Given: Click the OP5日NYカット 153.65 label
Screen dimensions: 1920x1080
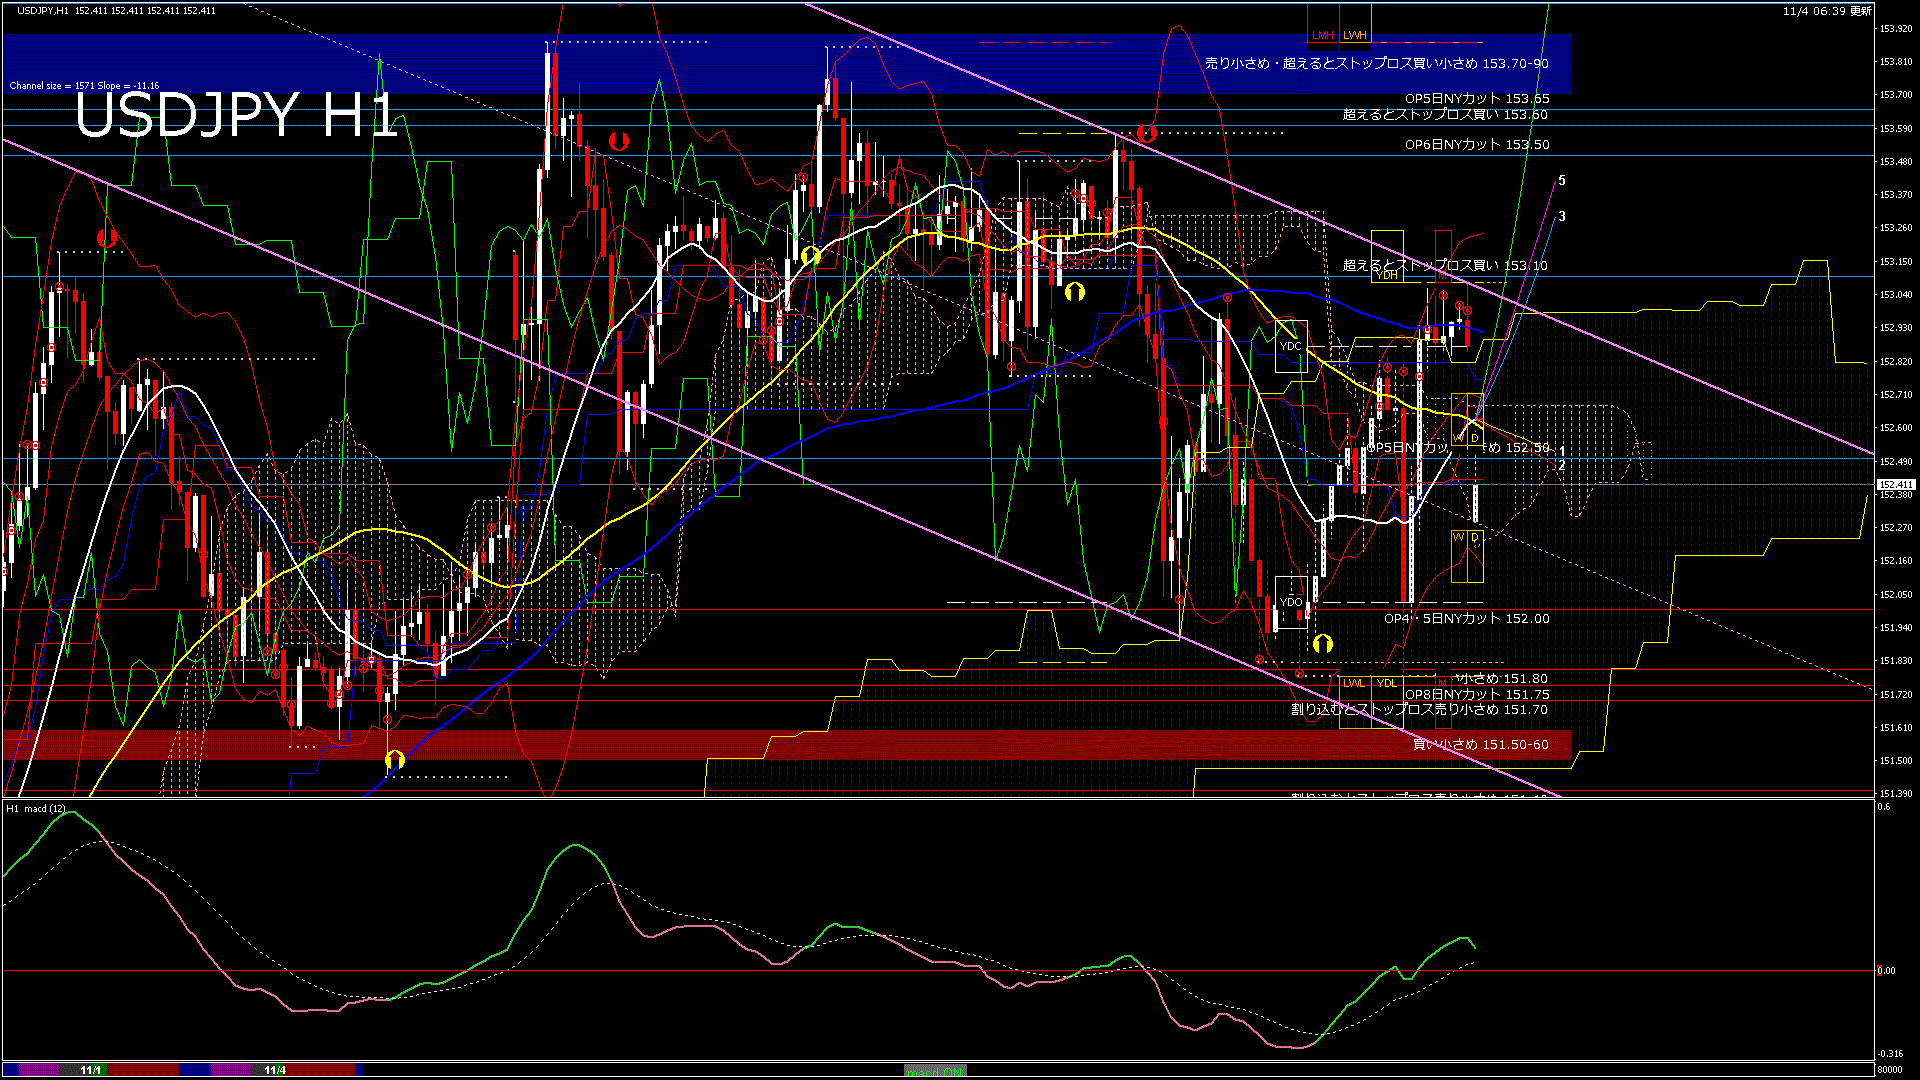Looking at the screenshot, I should pyautogui.click(x=1477, y=99).
